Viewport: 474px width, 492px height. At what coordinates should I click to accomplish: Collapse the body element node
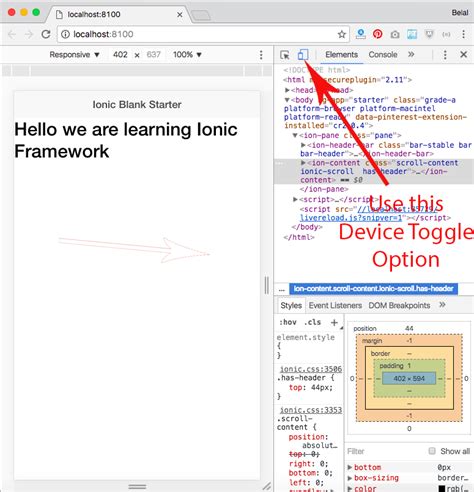point(287,100)
